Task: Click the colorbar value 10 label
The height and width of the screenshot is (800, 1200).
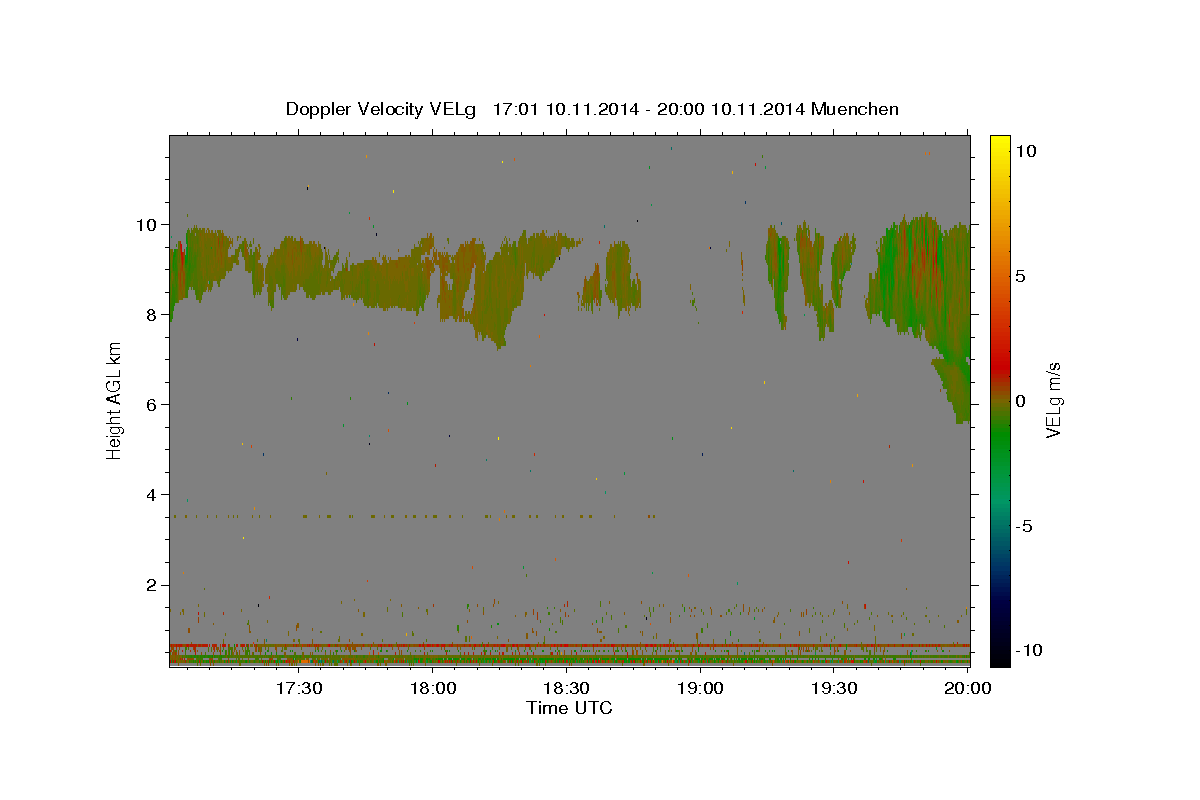Action: point(1025,150)
